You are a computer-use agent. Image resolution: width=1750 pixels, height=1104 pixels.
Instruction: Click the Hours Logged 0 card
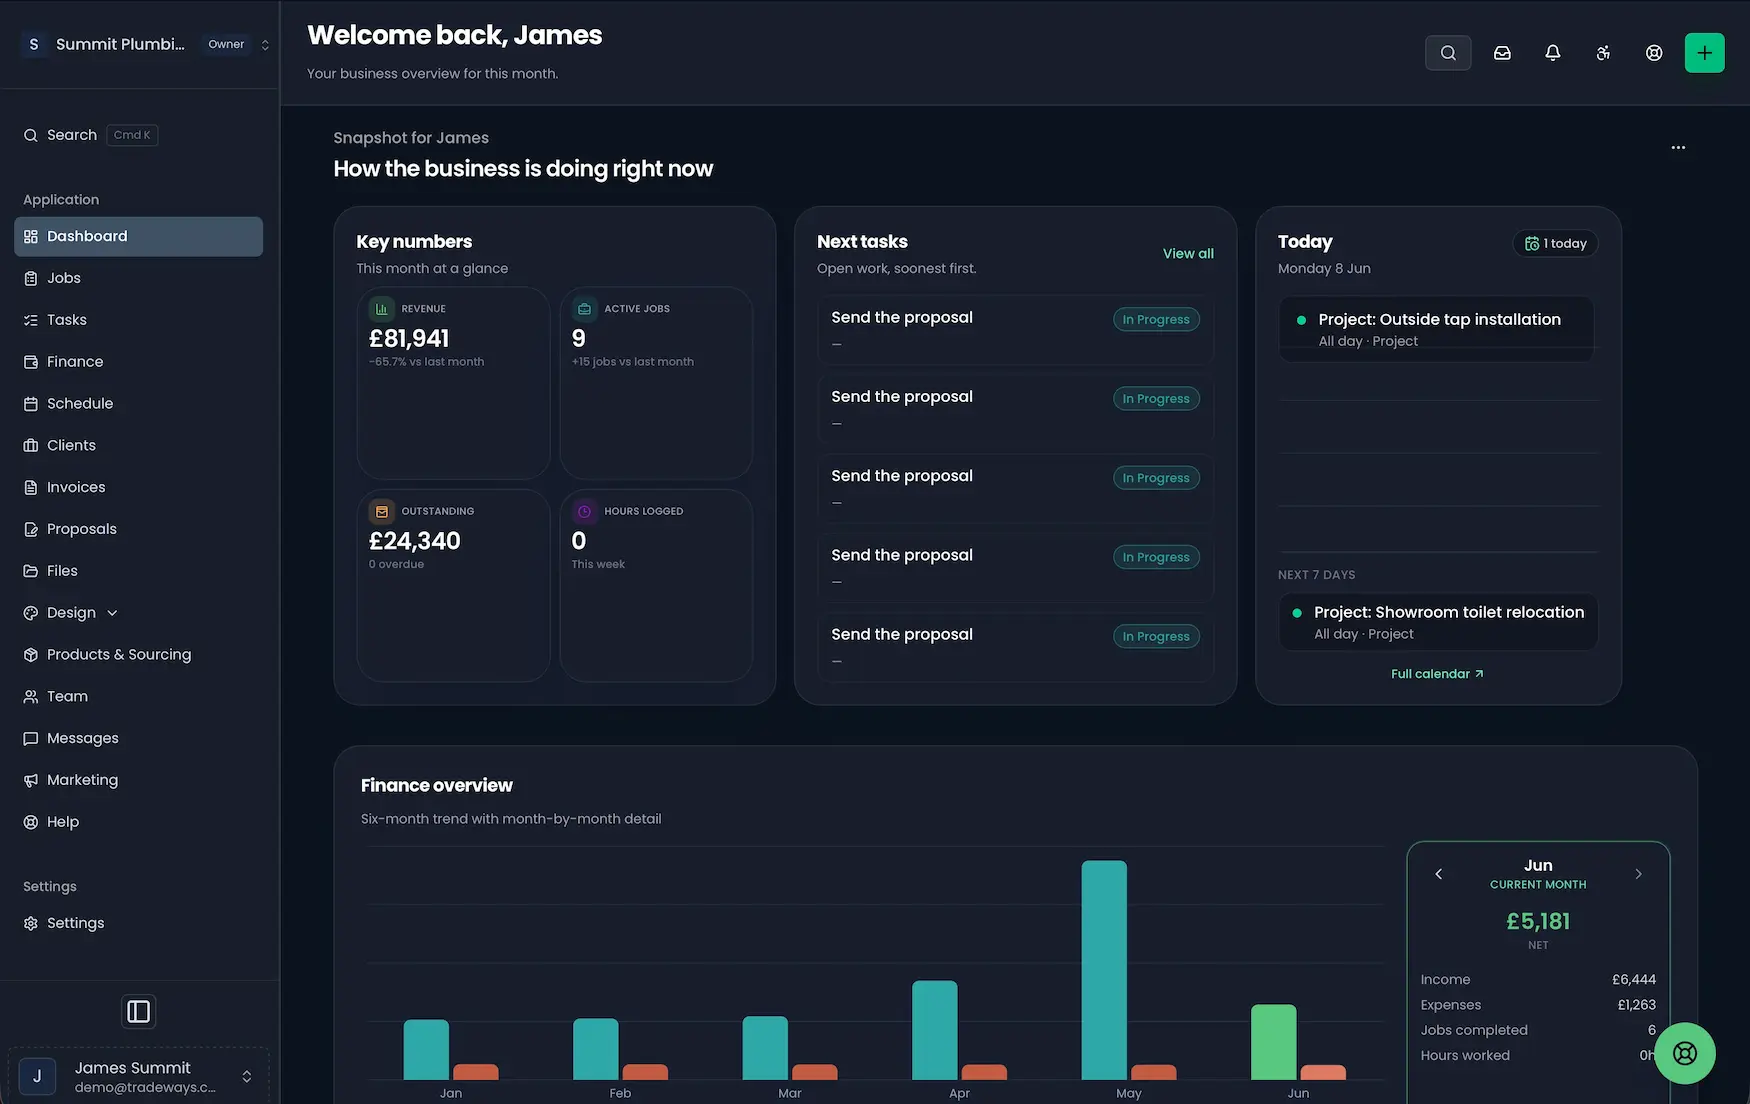click(656, 586)
